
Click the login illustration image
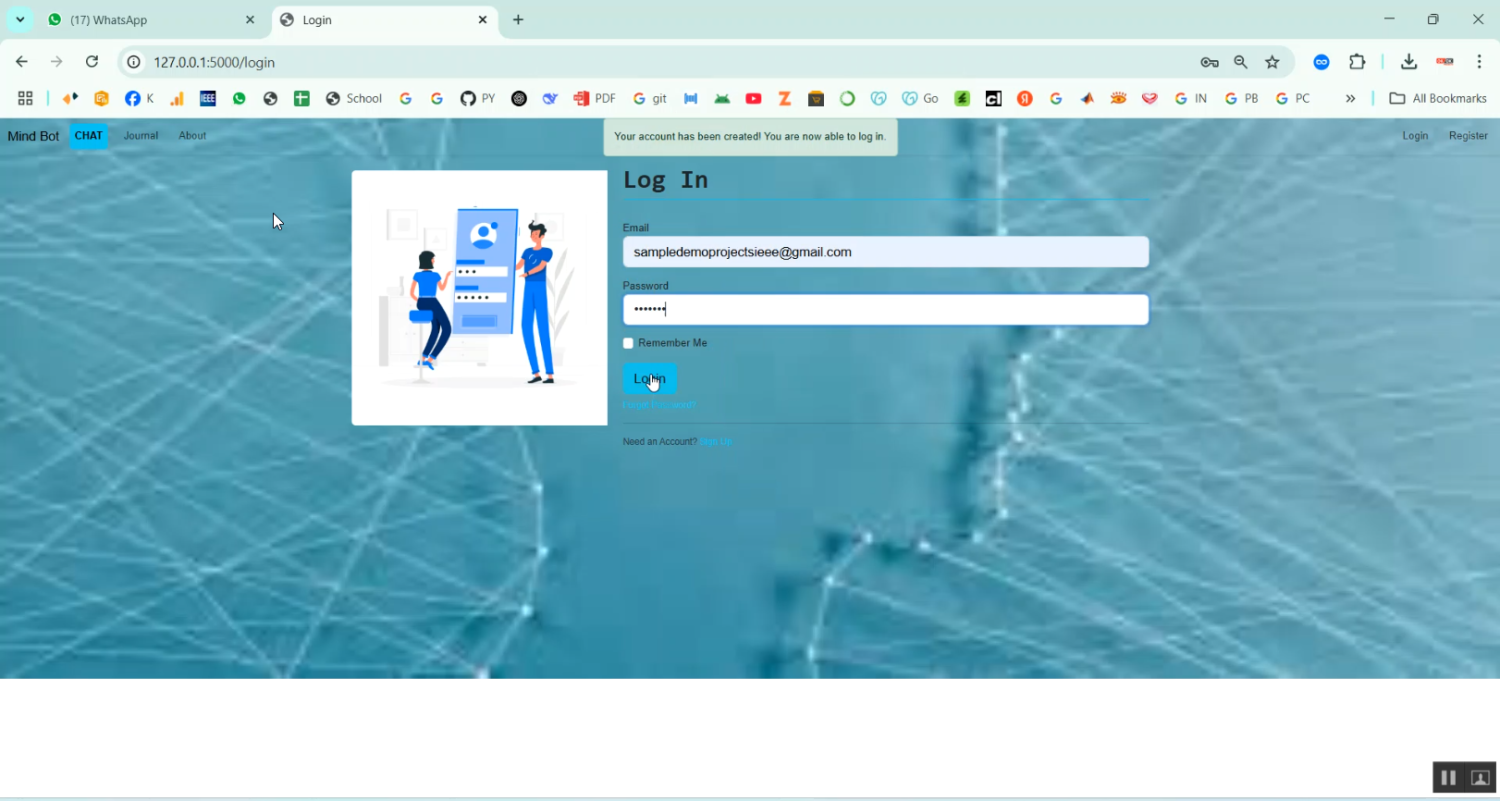(480, 298)
